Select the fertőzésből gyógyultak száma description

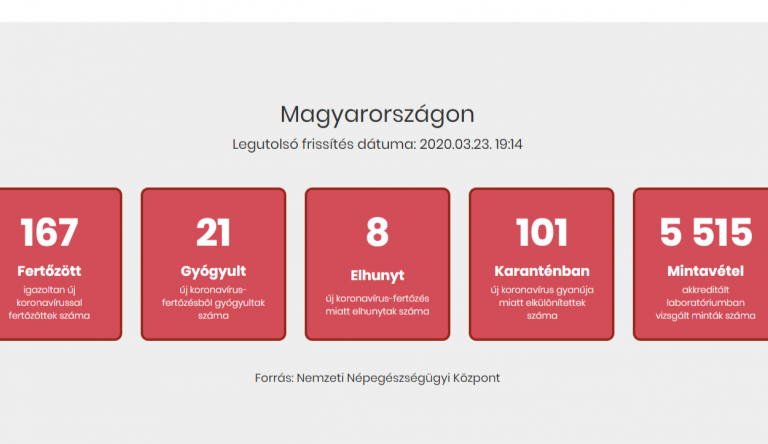[213, 303]
